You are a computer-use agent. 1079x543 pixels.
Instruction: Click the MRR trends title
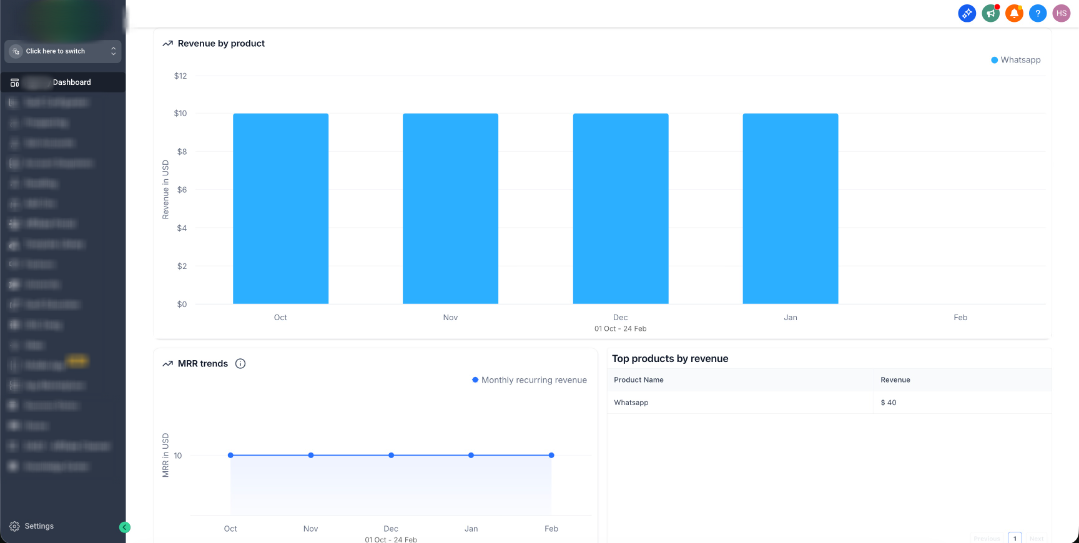pyautogui.click(x=203, y=363)
